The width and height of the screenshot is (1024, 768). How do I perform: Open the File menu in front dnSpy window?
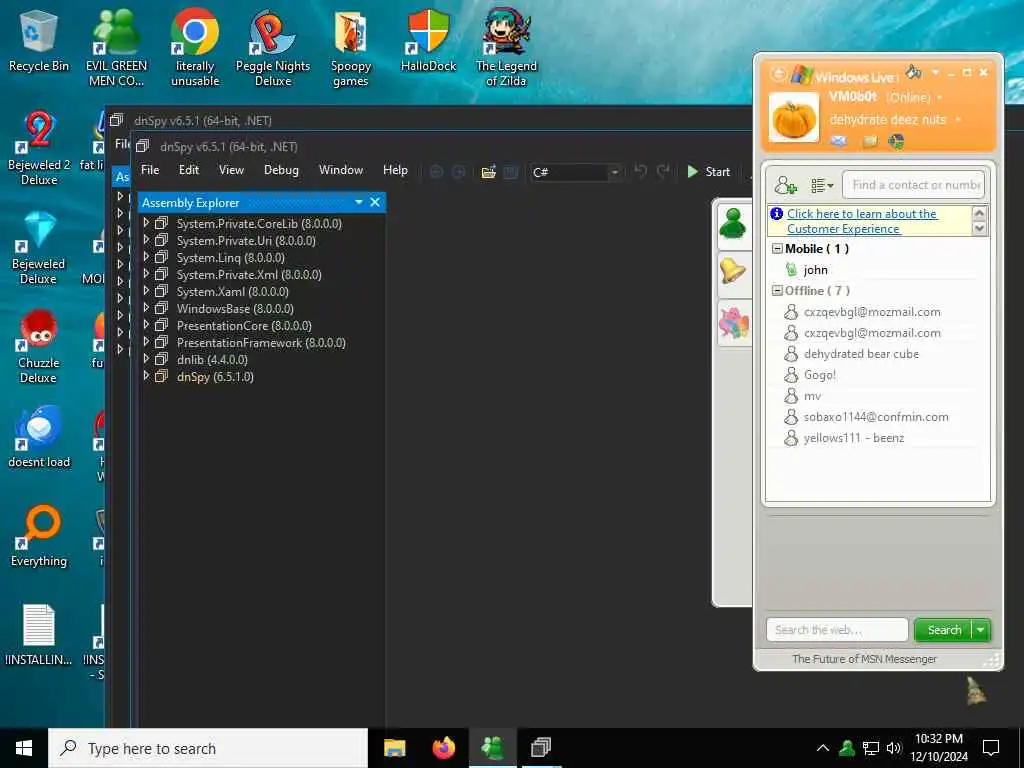pos(150,170)
